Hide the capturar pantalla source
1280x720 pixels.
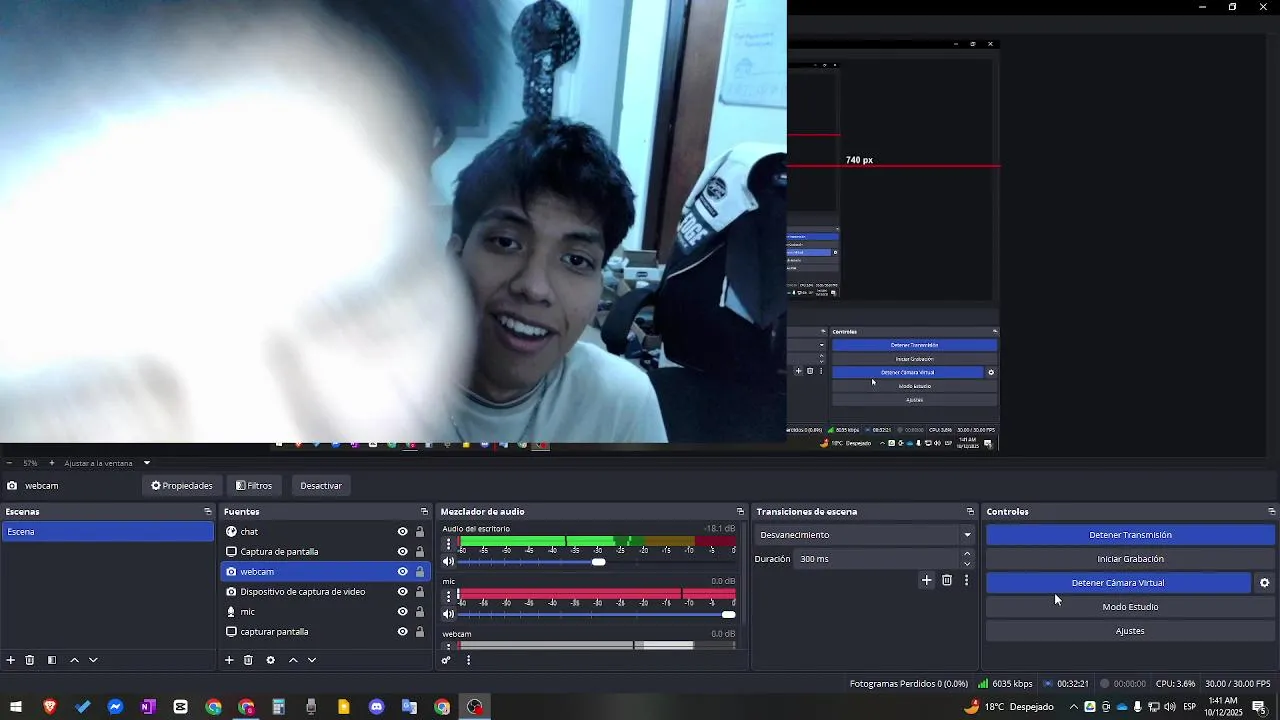(402, 632)
